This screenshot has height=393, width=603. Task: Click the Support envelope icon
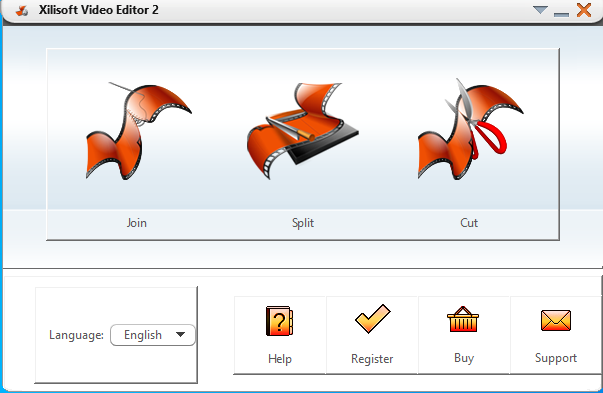556,320
